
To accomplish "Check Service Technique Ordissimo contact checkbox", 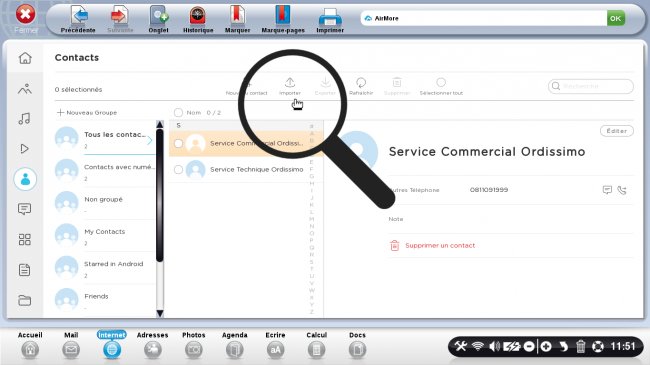I will (178, 170).
